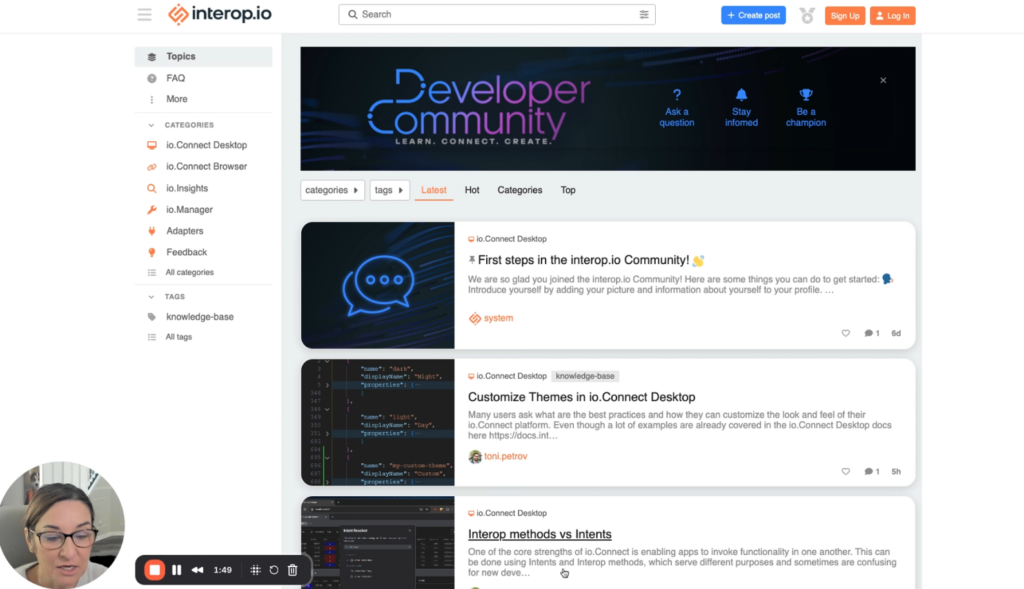
Task: Click the Be a champion trophy icon
Action: point(806,92)
